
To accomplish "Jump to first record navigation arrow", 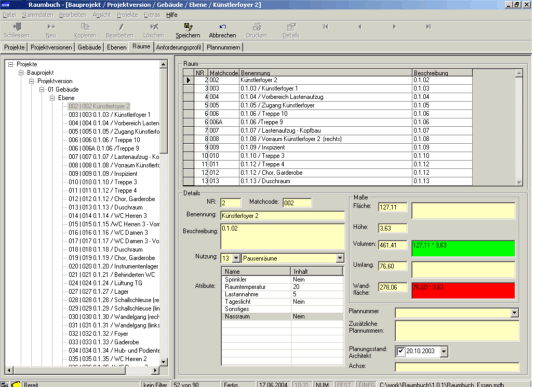I will tap(326, 27).
